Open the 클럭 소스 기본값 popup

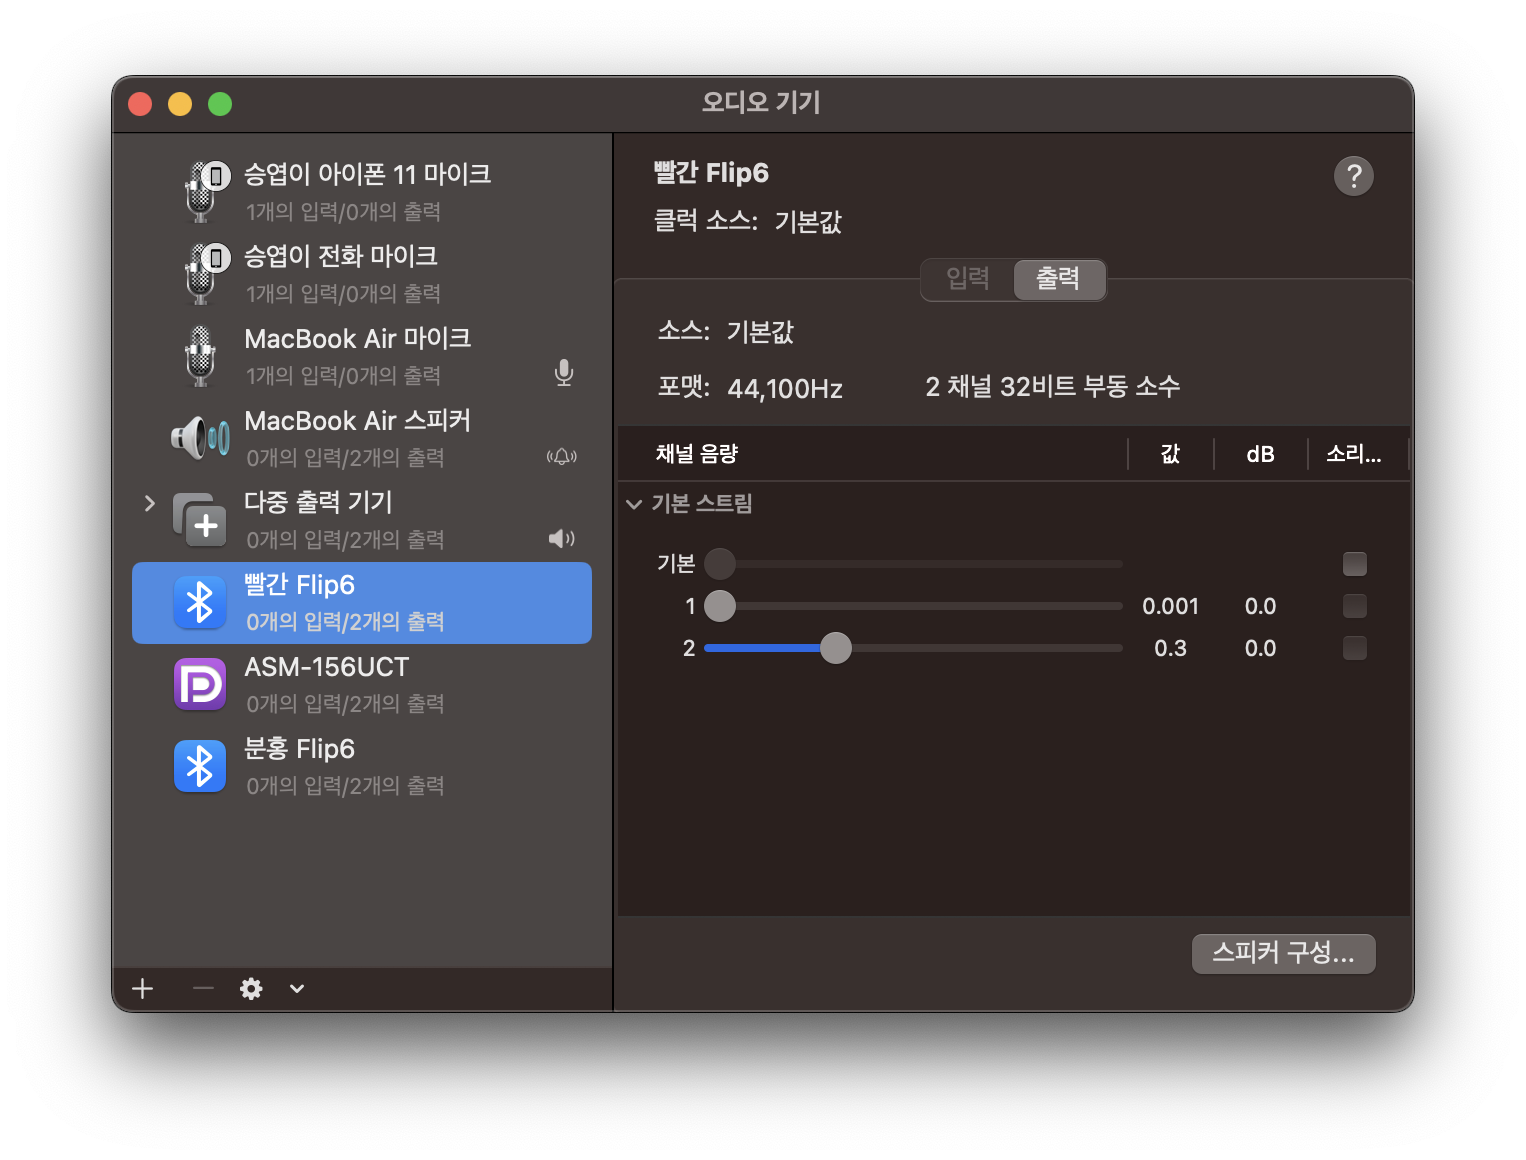coord(808,221)
